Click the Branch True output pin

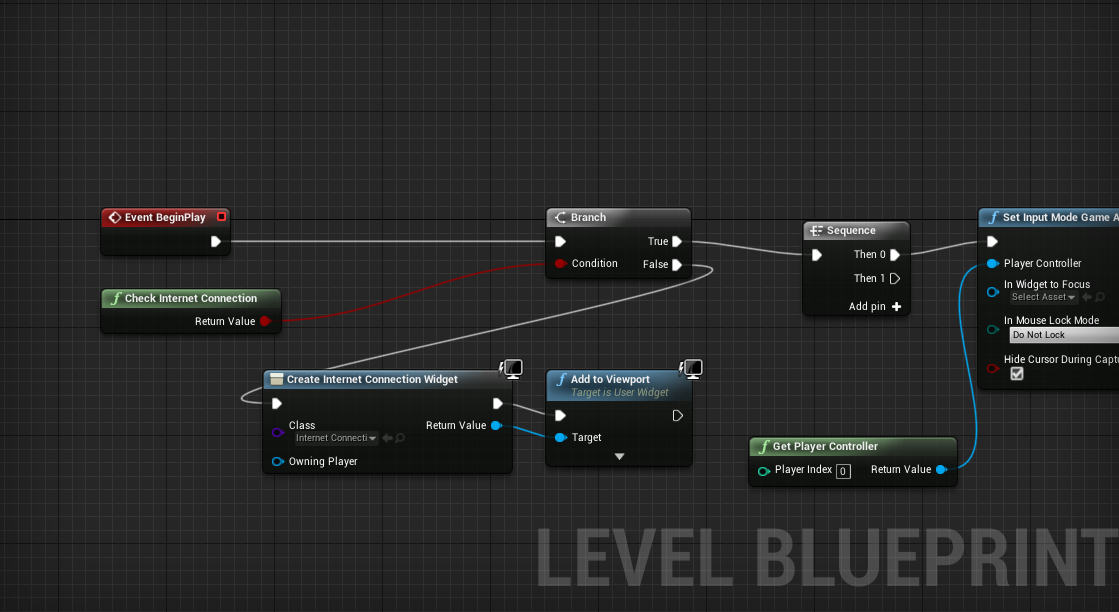[x=677, y=242]
